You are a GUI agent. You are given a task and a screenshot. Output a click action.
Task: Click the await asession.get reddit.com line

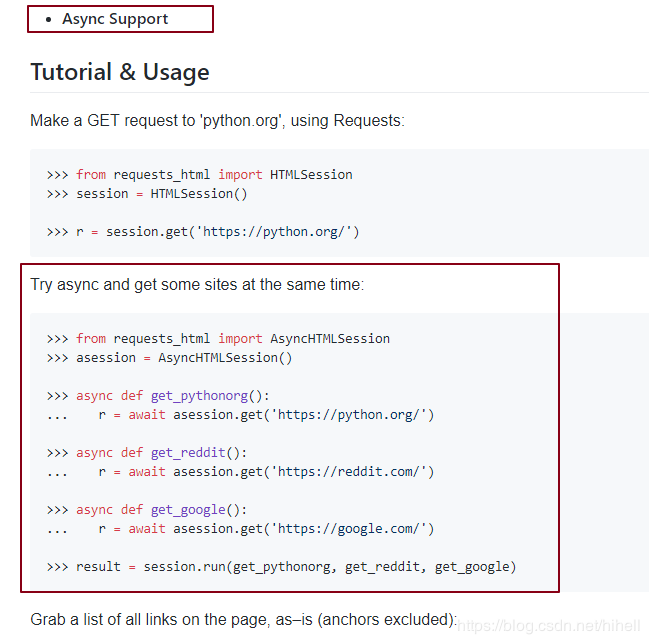click(266, 471)
